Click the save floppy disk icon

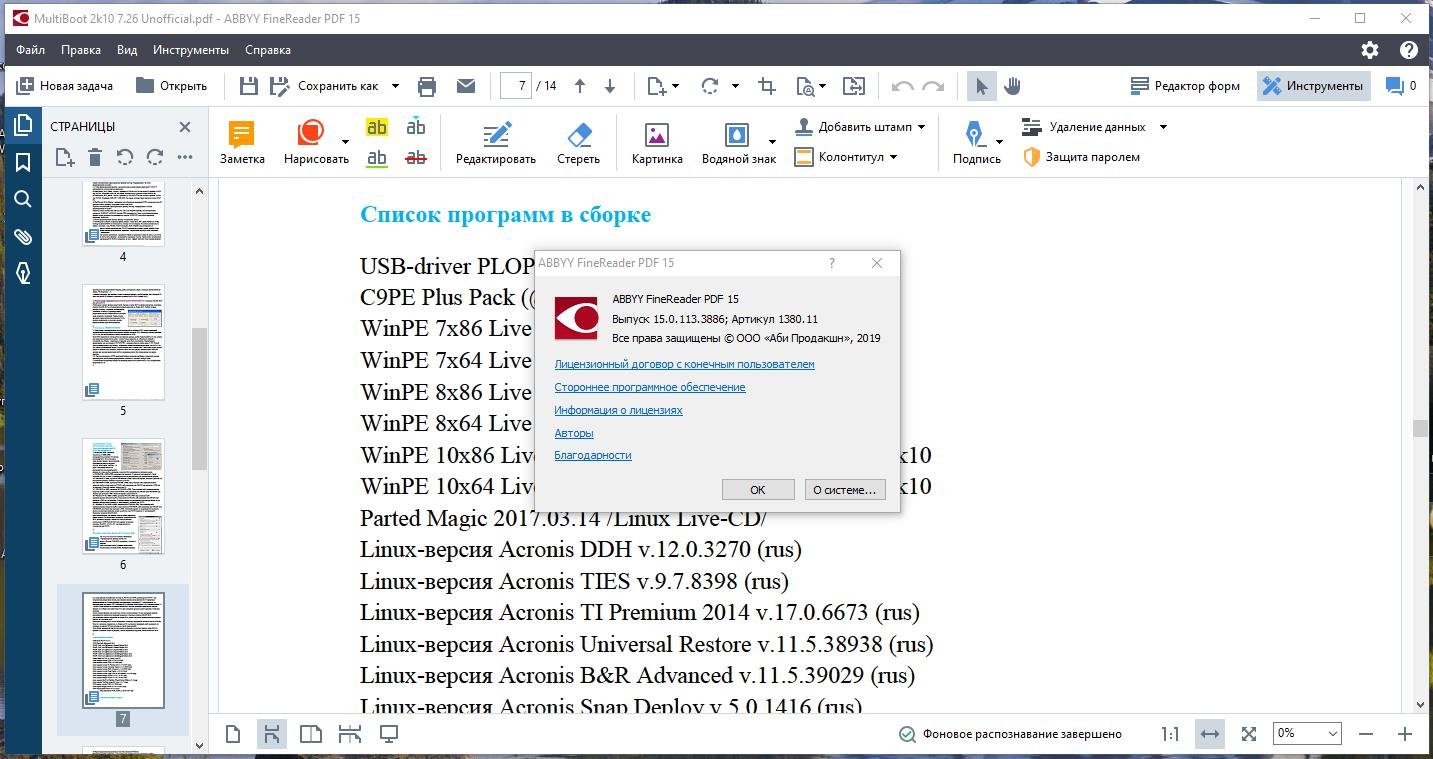pos(249,86)
